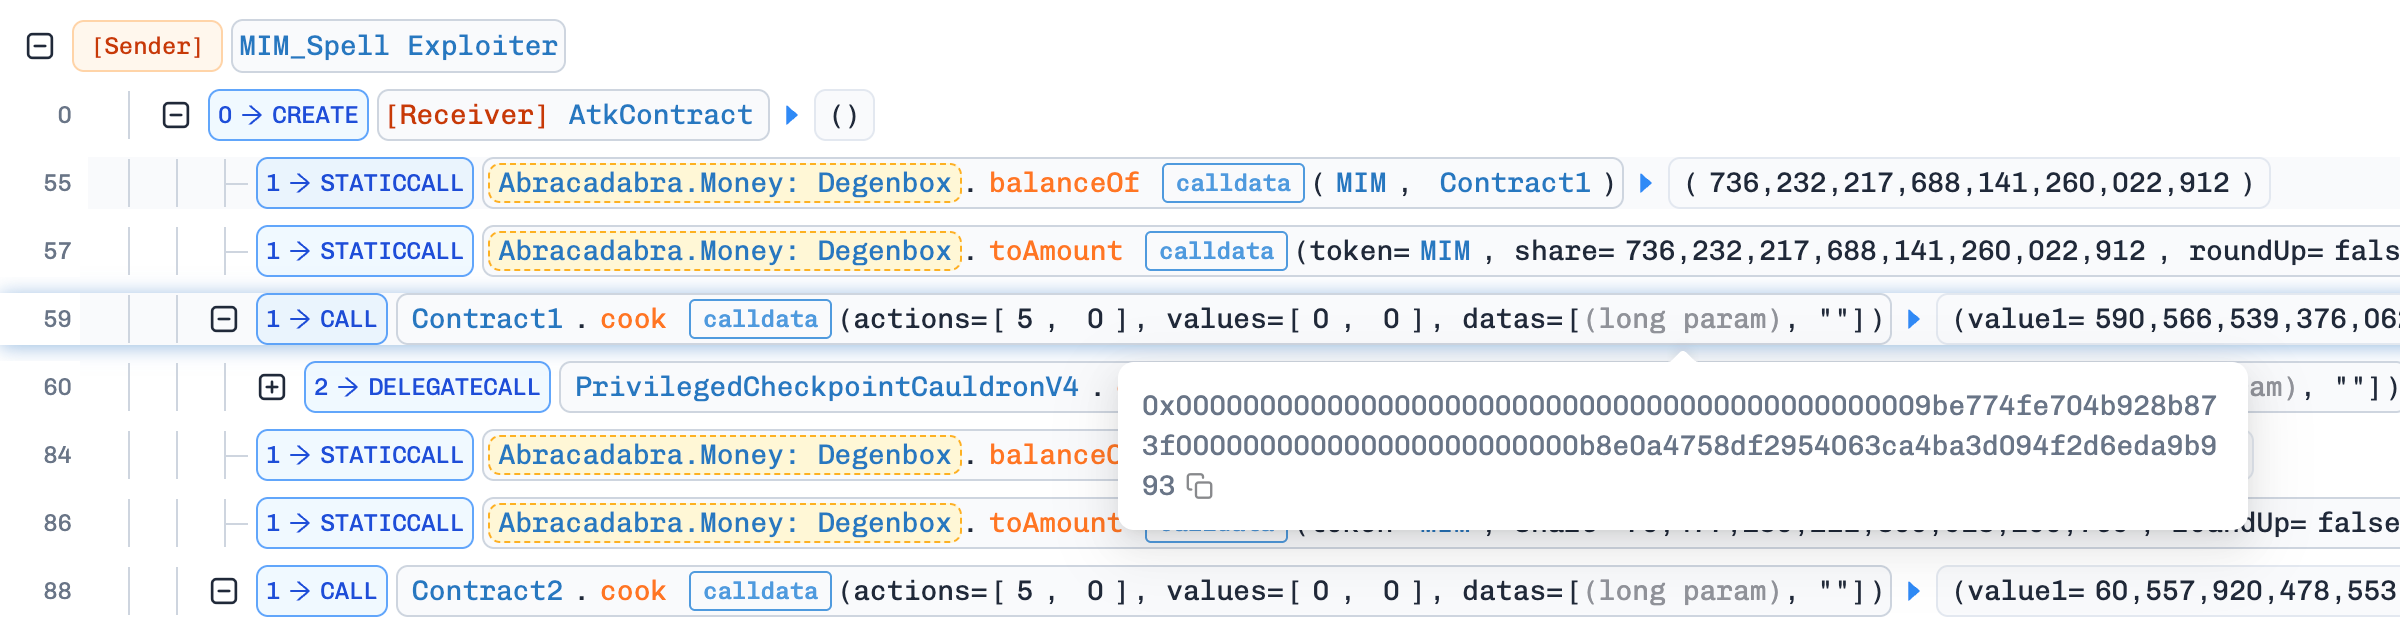Click the () result of CREATE row
Image resolution: width=2400 pixels, height=628 pixels.
[844, 115]
